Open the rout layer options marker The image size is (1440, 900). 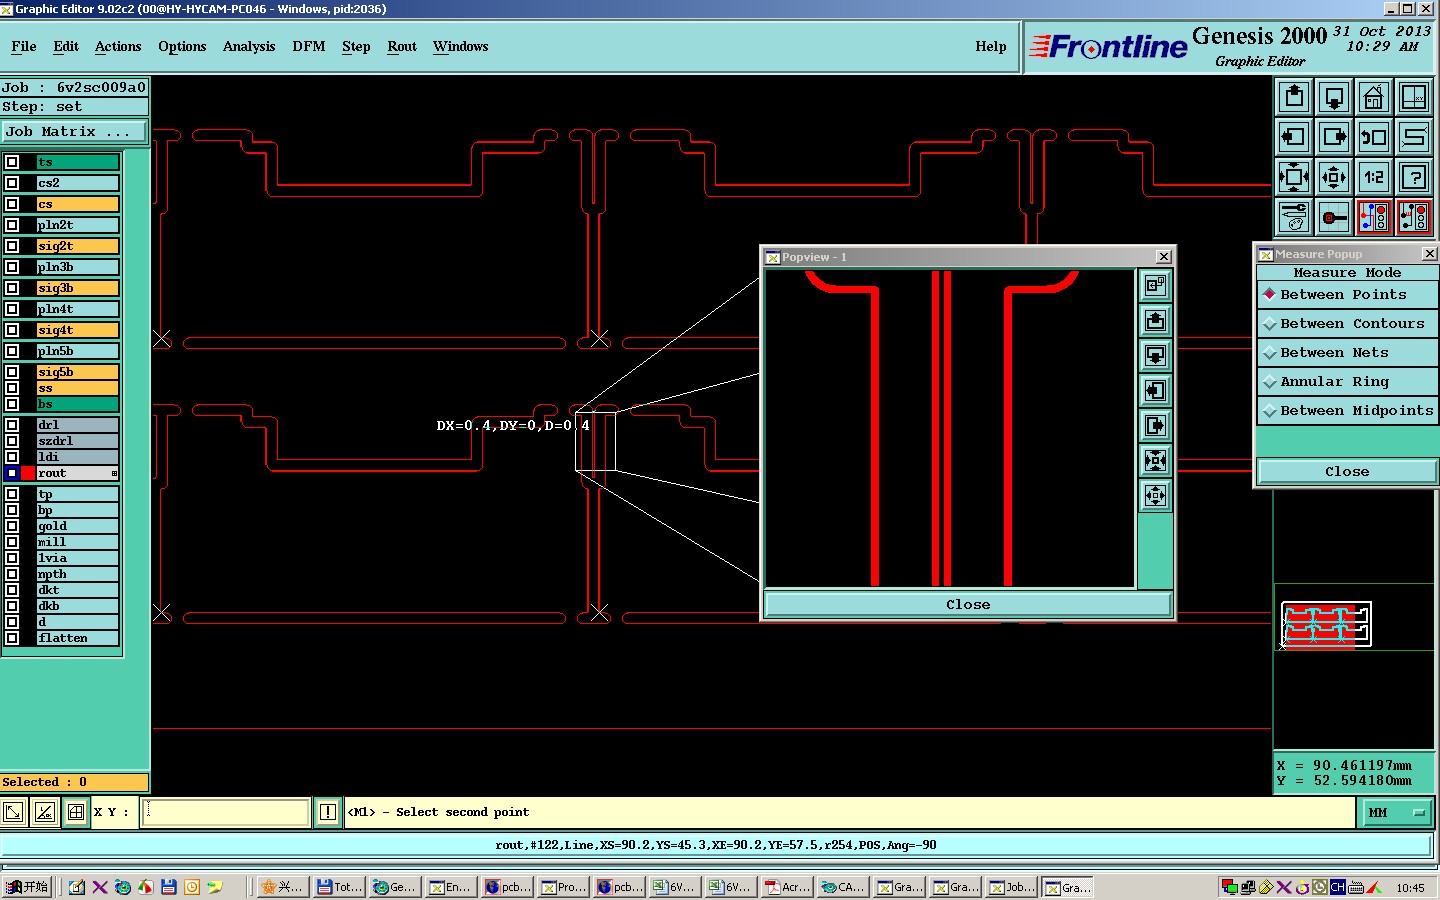coord(114,473)
